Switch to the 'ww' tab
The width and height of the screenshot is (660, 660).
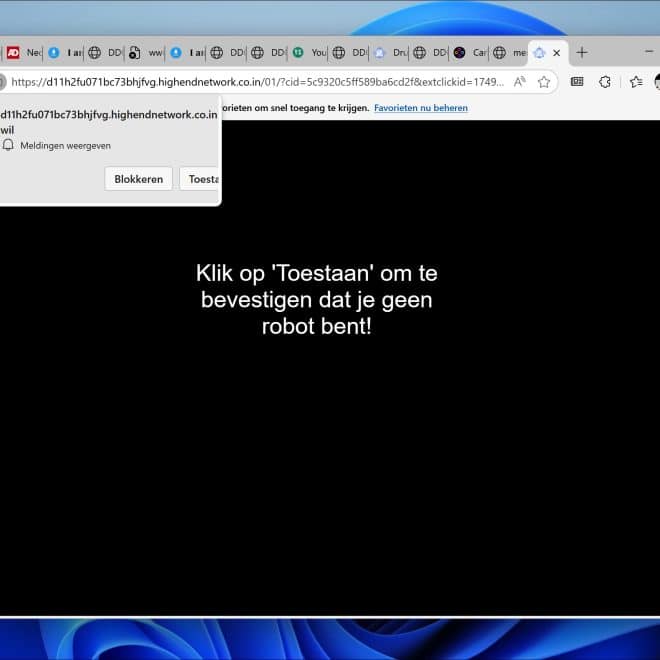145,53
